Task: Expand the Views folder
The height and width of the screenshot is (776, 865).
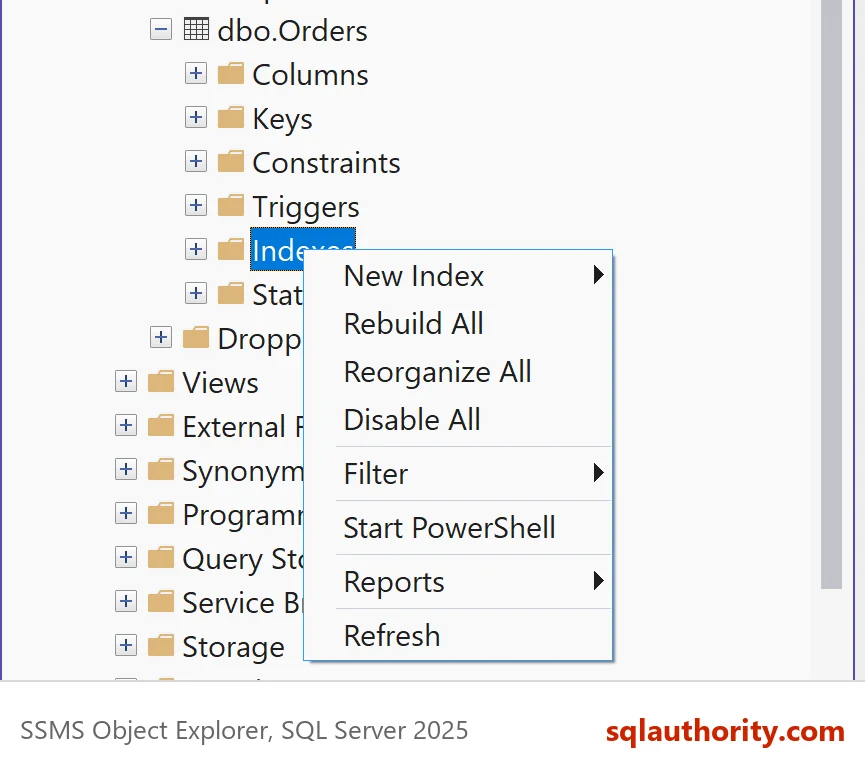Action: [126, 382]
